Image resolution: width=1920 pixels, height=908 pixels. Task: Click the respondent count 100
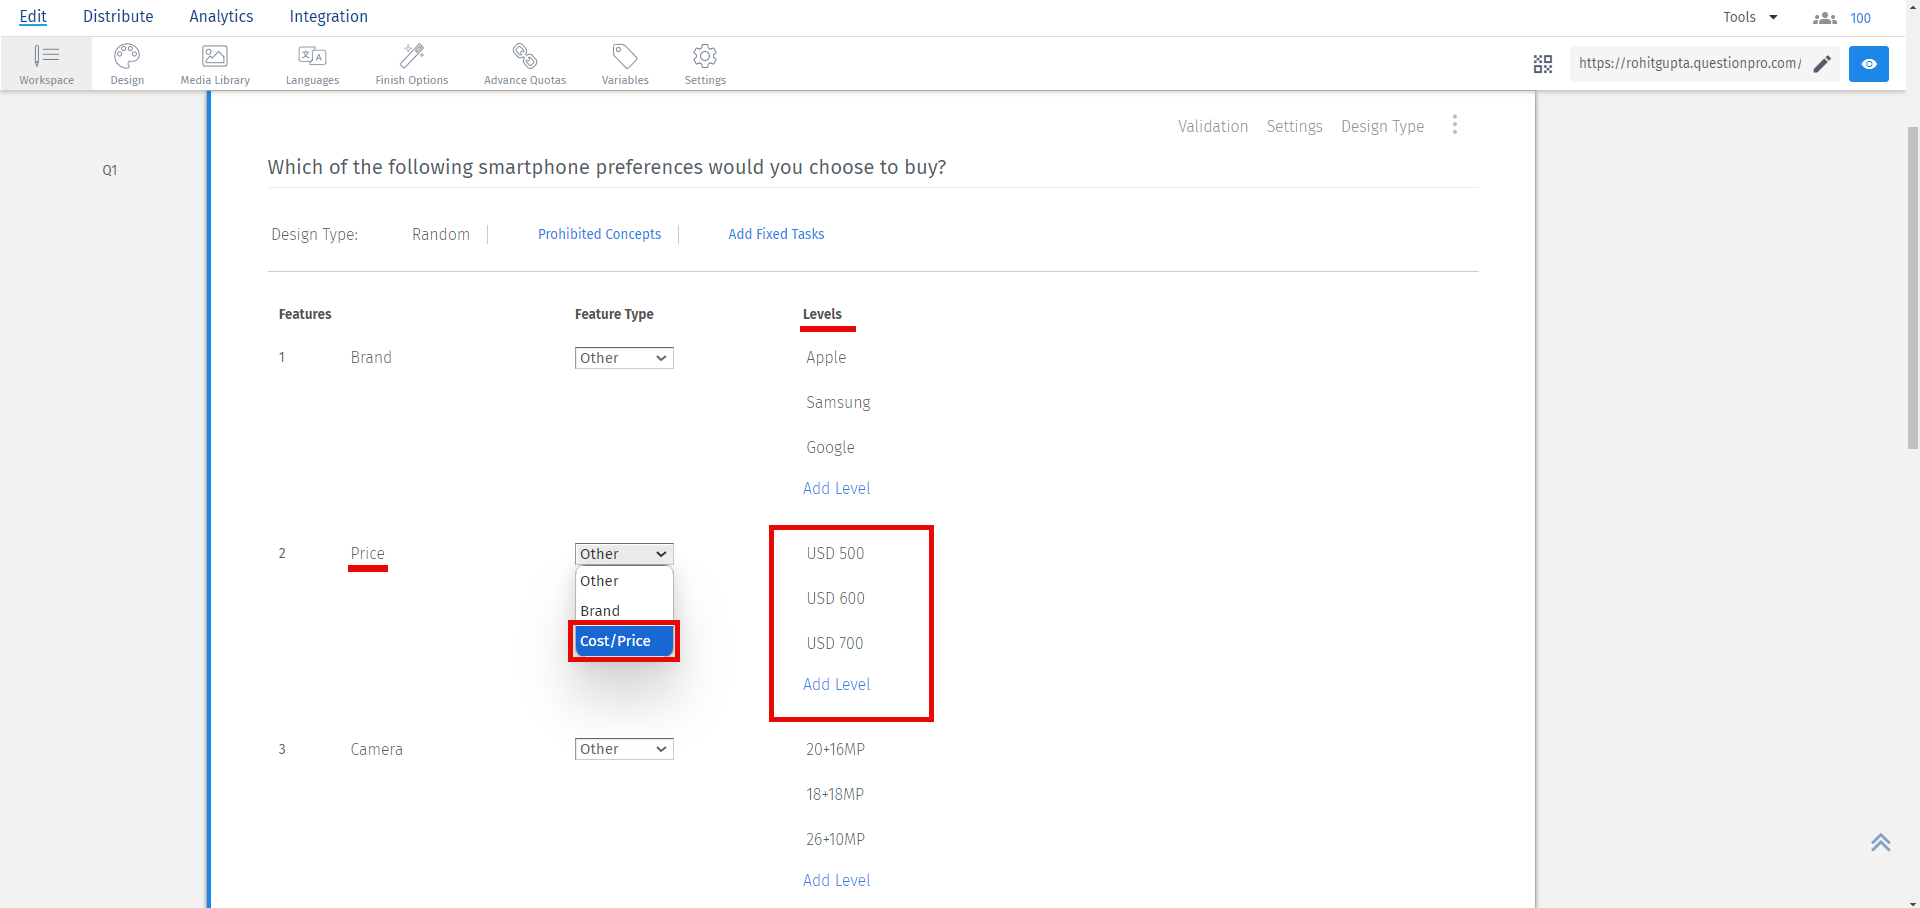(1860, 18)
